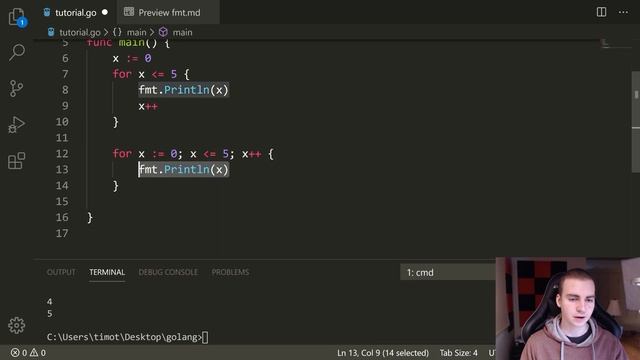Open the terminal selector dropdown showing 1: cmd
The height and width of the screenshot is (360, 640).
point(448,272)
